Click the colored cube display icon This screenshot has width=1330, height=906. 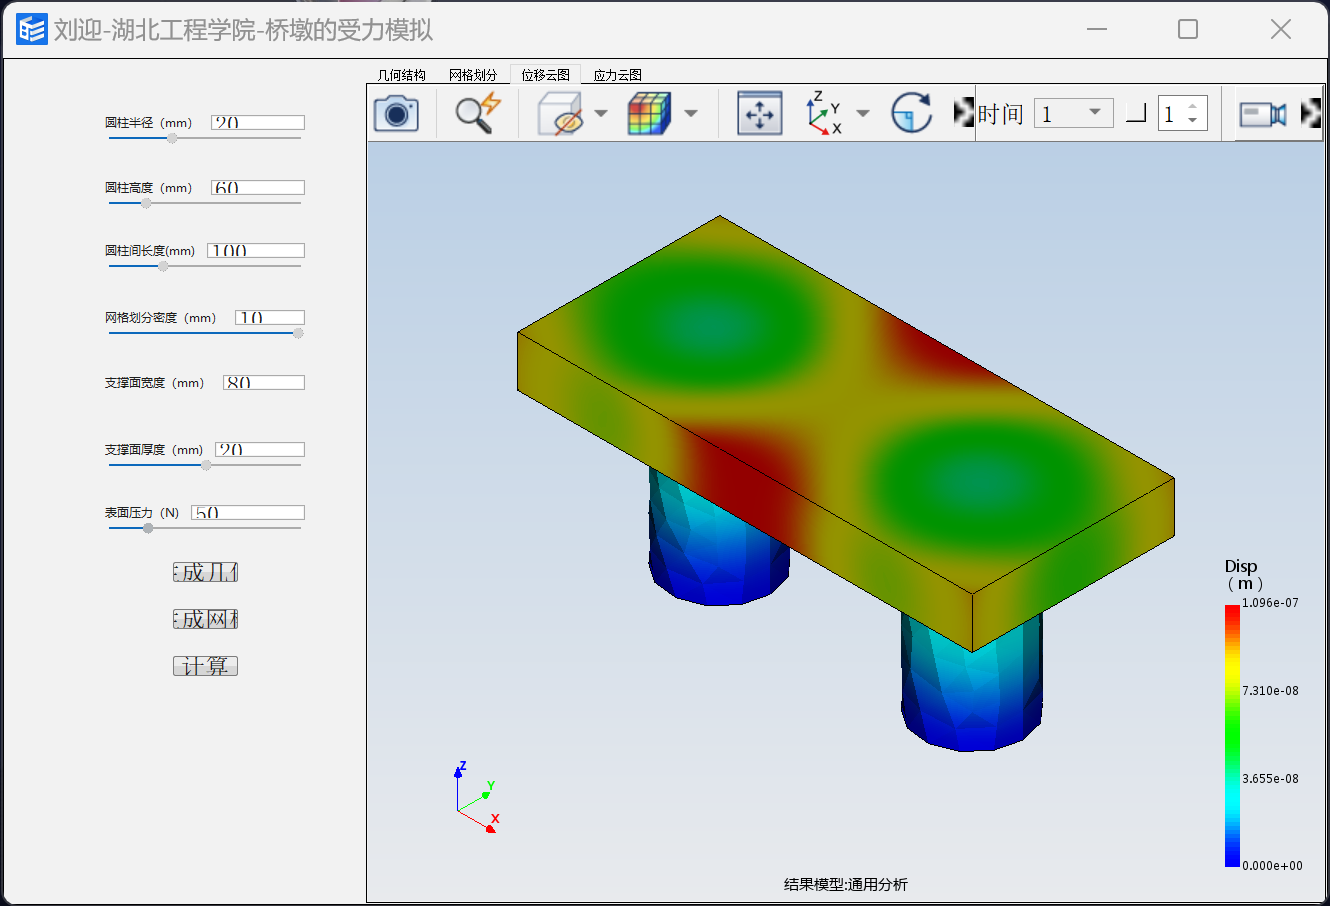(x=649, y=113)
